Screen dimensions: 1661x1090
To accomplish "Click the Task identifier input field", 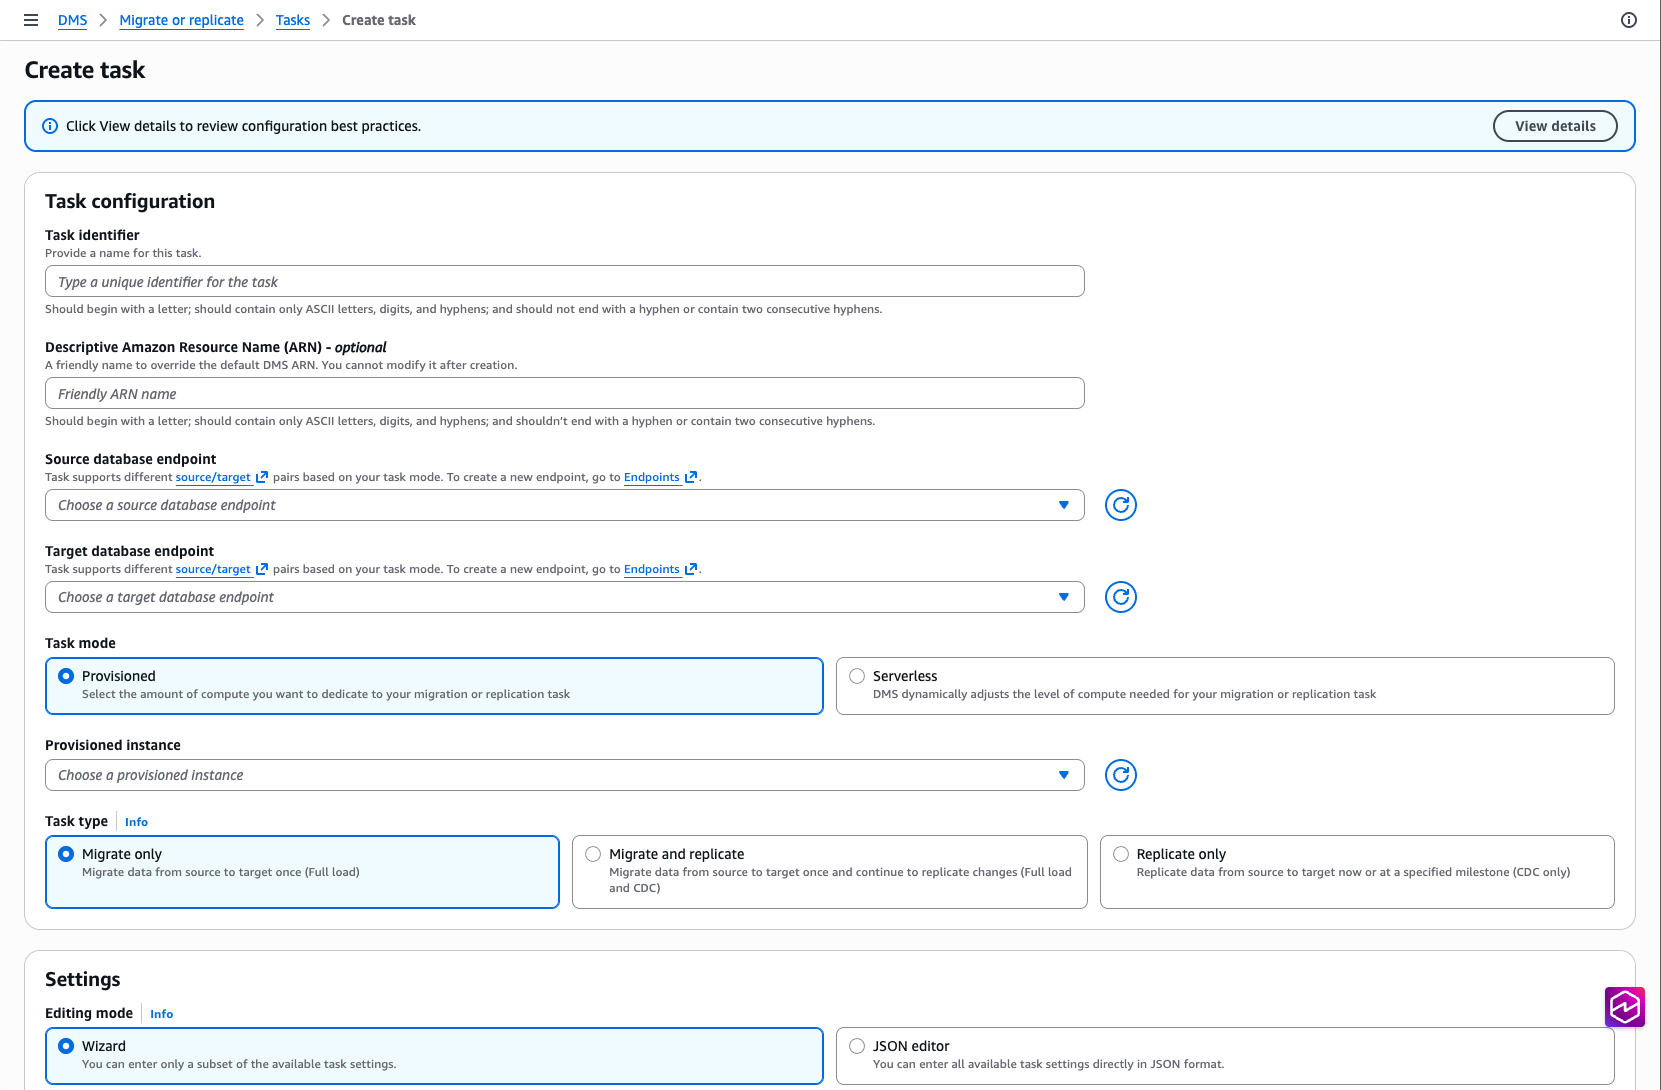I will (x=565, y=281).
